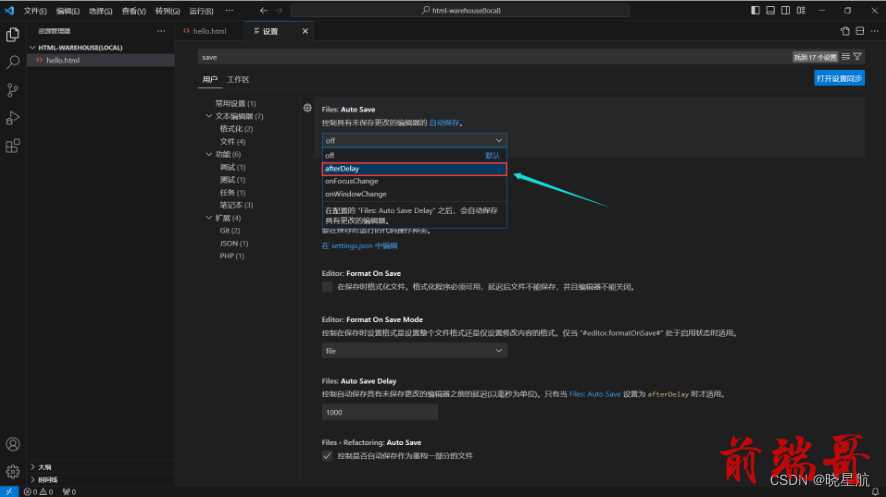Open the 运行(R) menu

[x=201, y=11]
